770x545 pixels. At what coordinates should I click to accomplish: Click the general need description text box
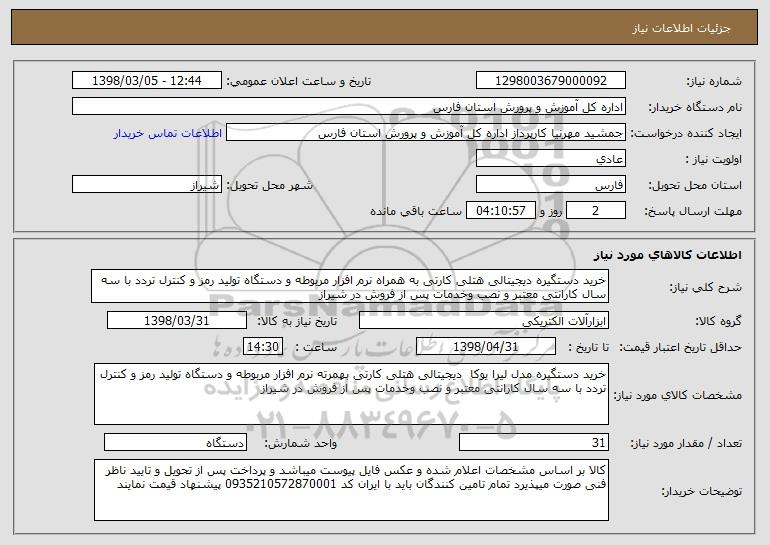point(350,286)
